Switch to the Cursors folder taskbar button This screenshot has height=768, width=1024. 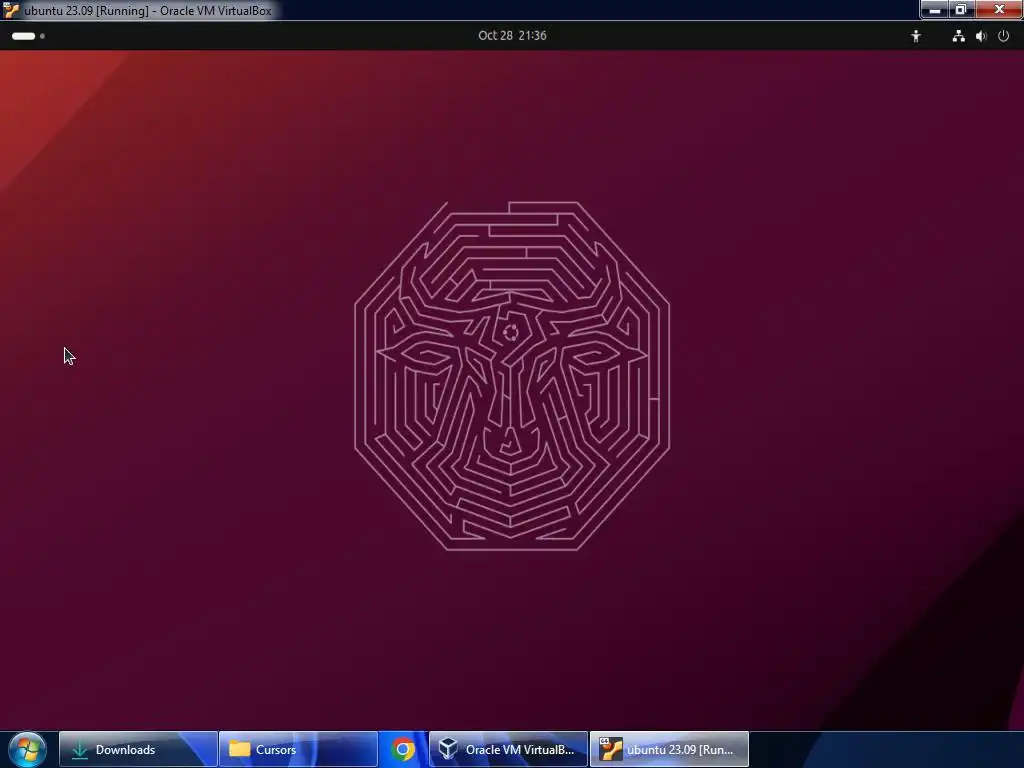tap(298, 749)
